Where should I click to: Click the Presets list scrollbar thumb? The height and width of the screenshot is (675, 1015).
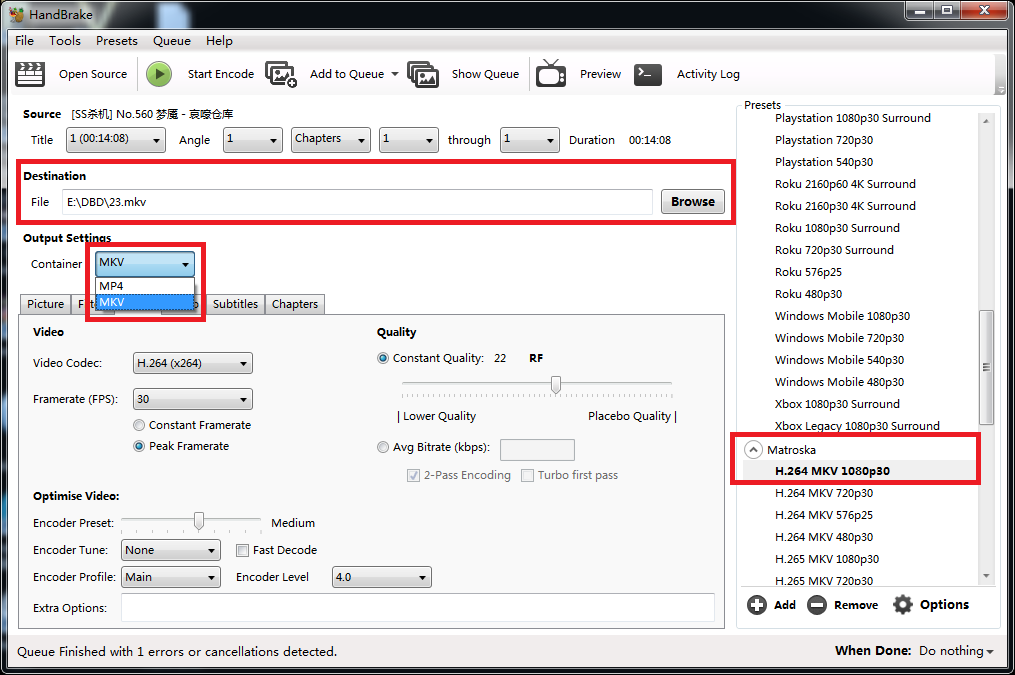point(986,367)
